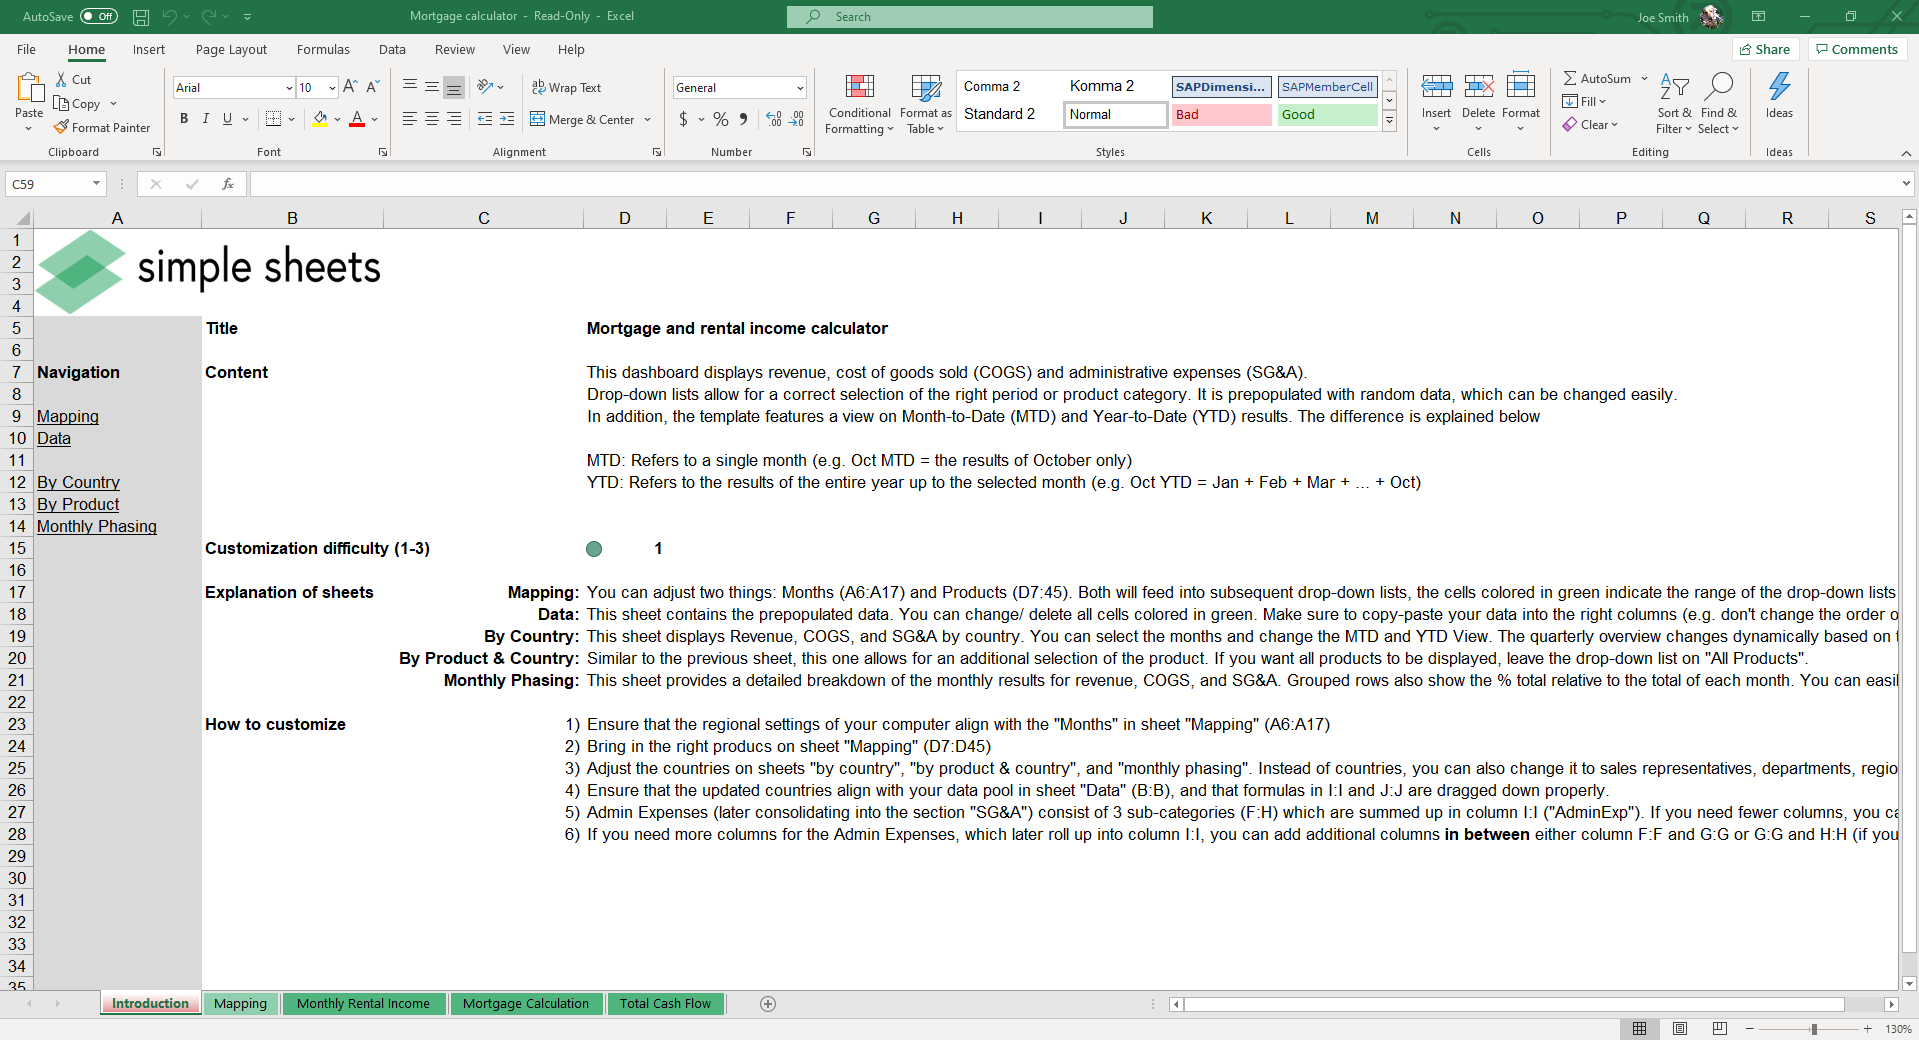Screen dimensions: 1919x1040
Task: Open the Mortgage Calculation sheet tab
Action: (526, 1004)
